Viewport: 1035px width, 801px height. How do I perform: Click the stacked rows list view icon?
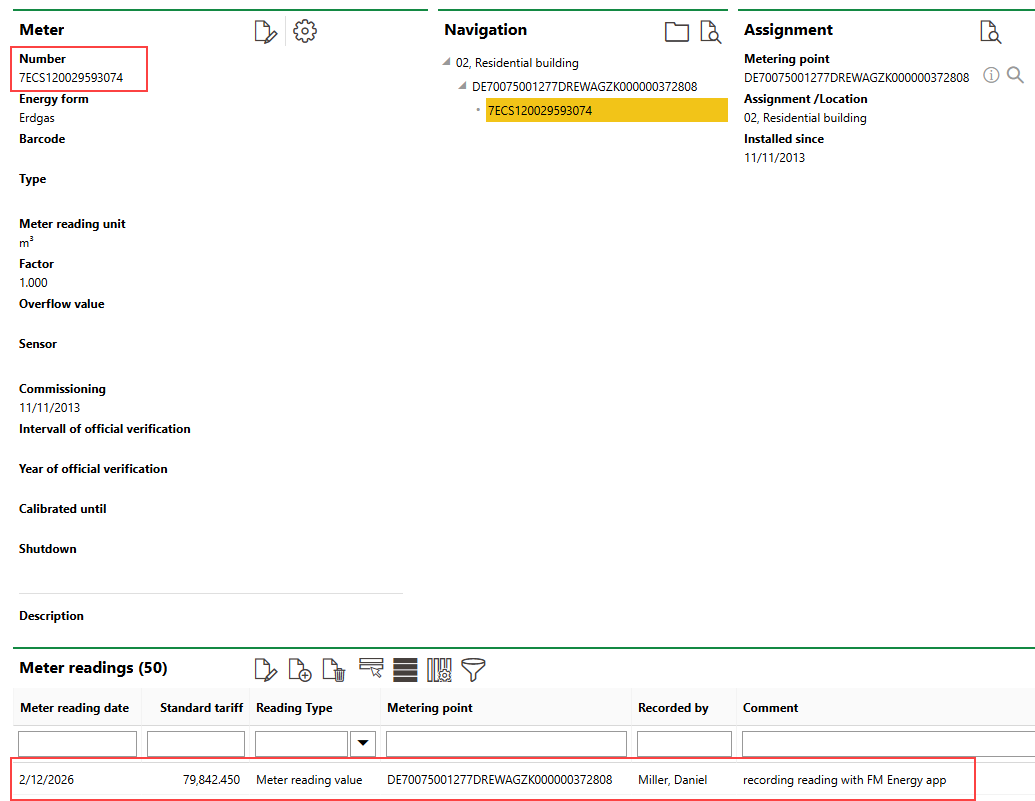pos(405,670)
